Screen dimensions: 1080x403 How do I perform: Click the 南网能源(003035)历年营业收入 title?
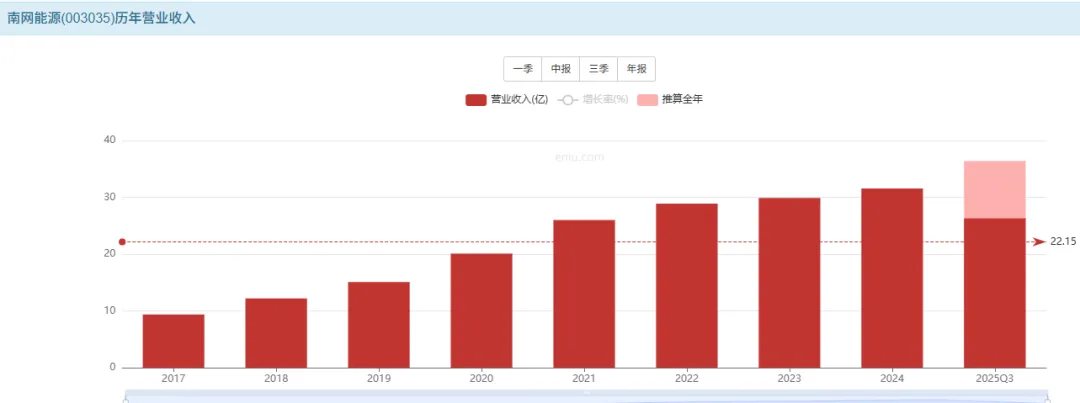101,18
